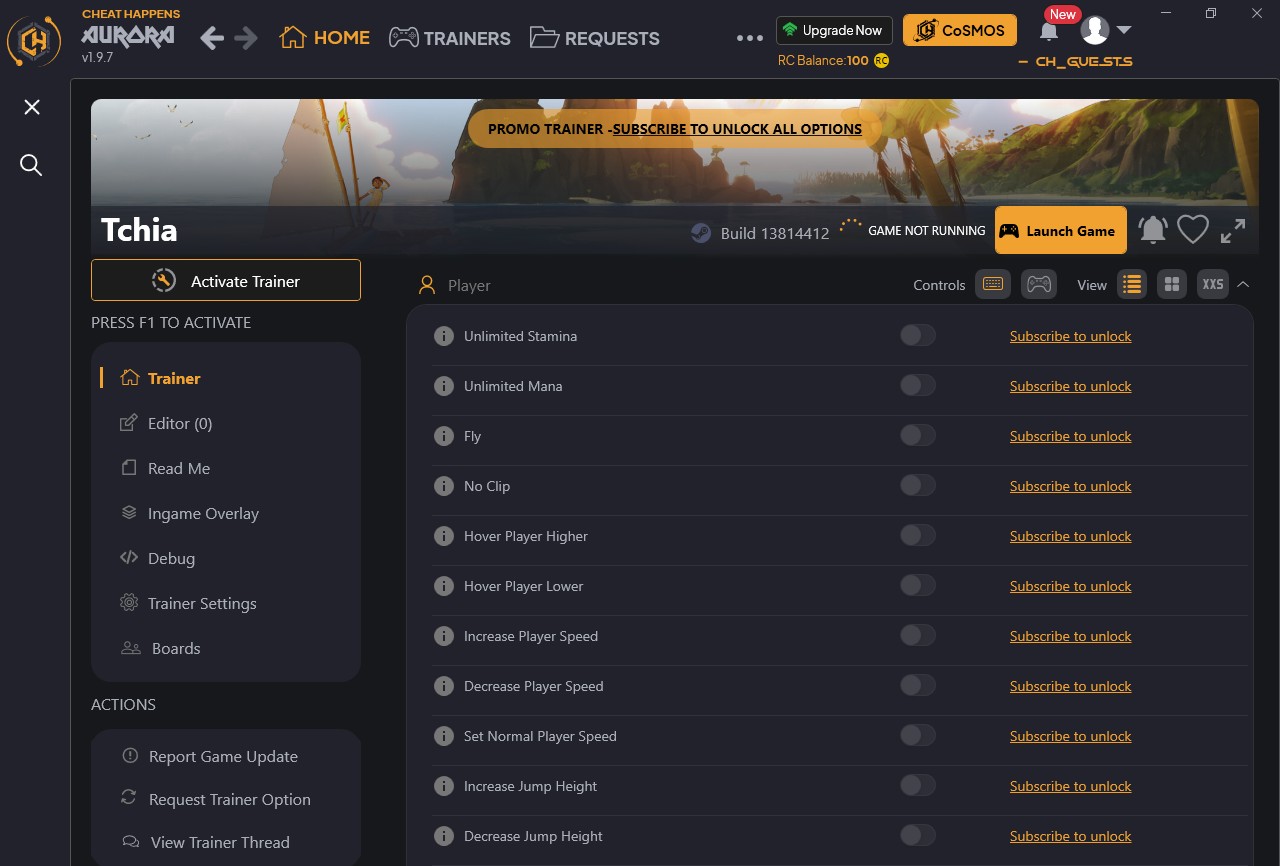Expand trainer view to fullscreen
The image size is (1280, 866).
point(1233,230)
